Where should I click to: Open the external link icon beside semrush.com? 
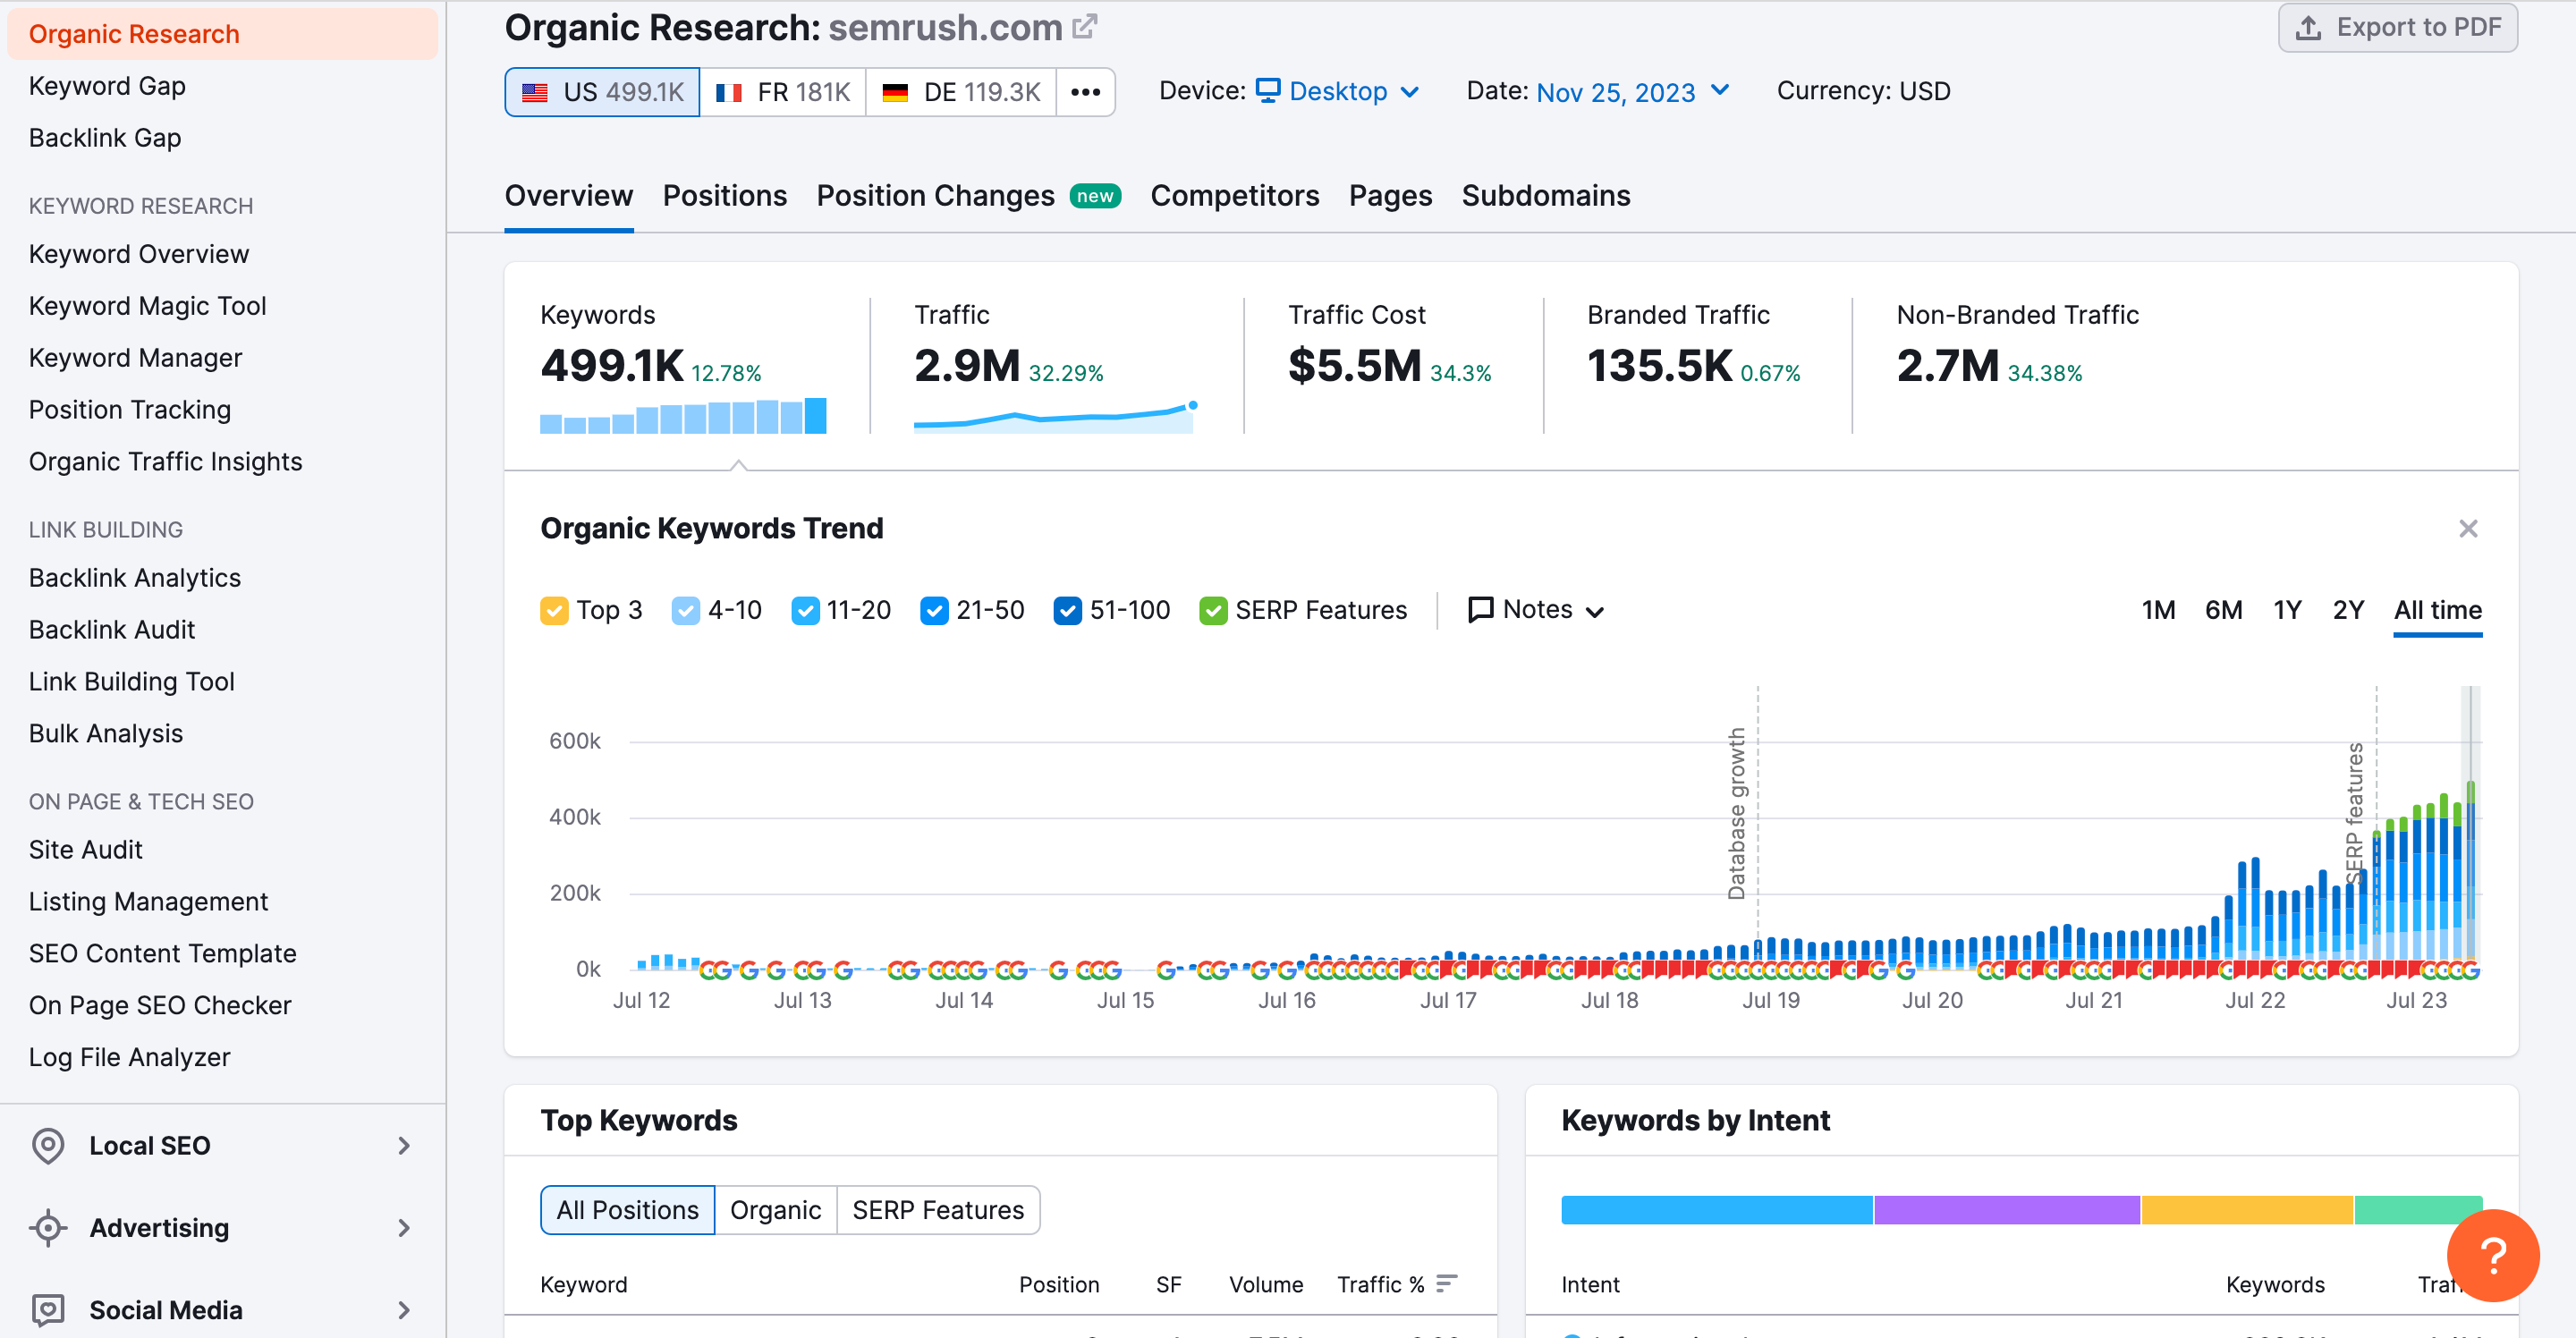click(1085, 26)
